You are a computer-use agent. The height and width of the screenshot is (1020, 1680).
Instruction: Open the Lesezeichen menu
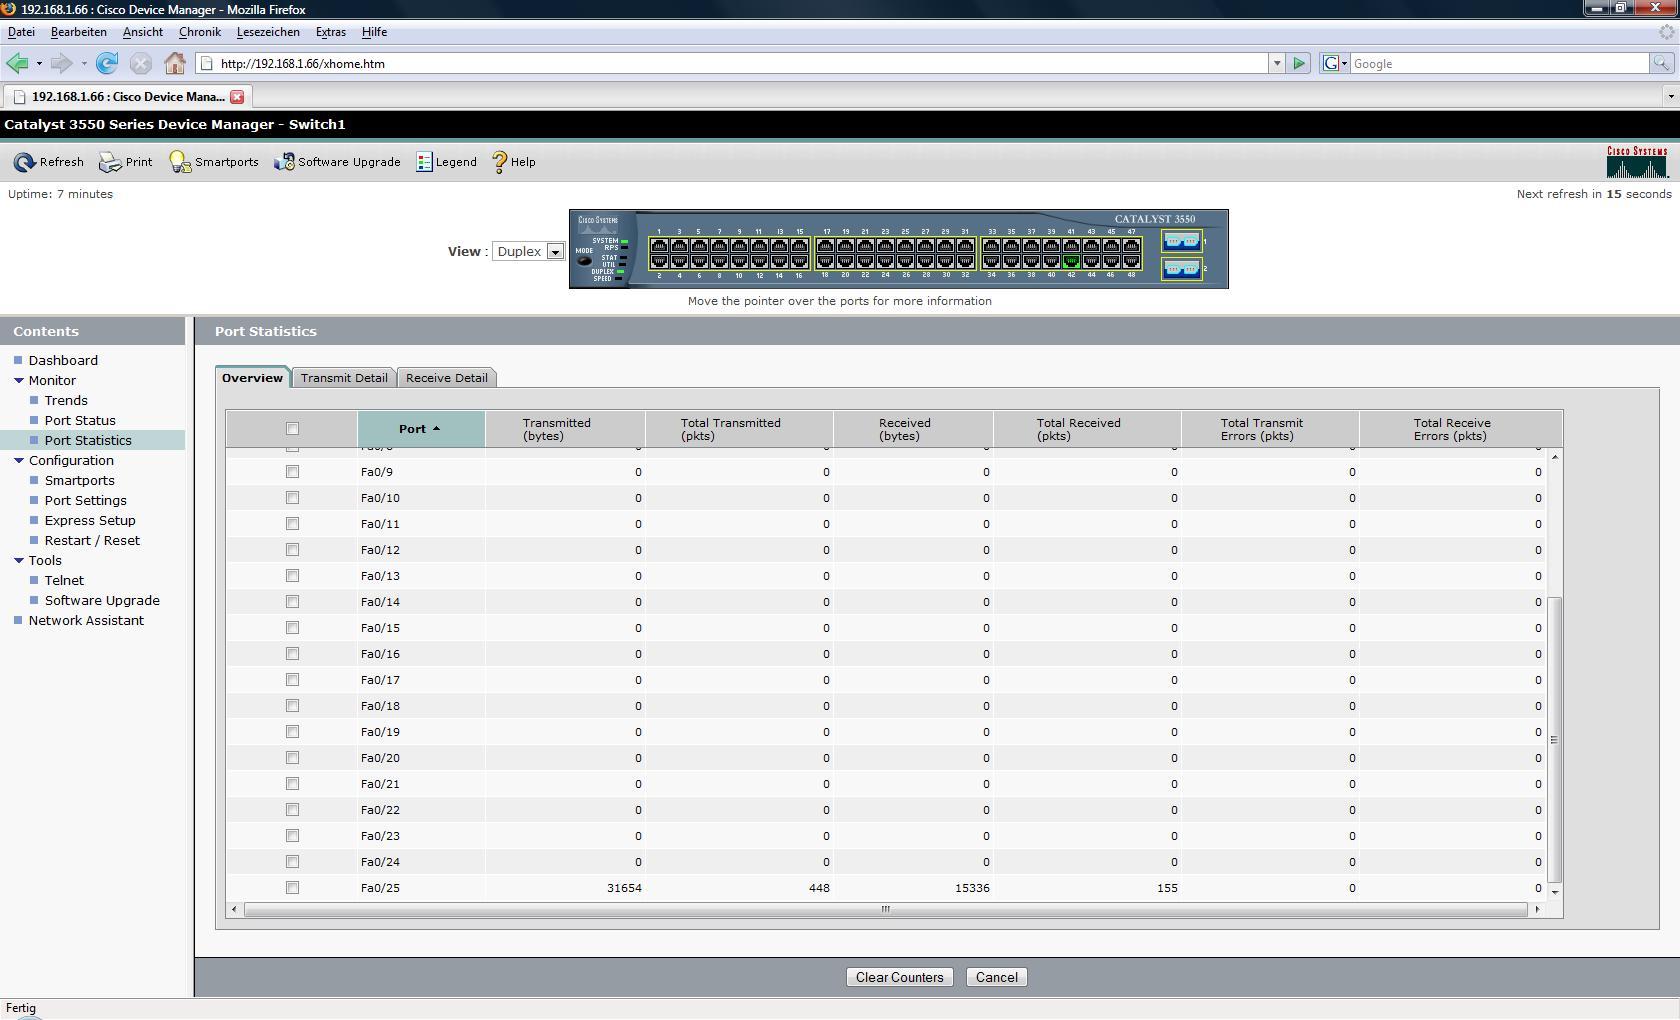pos(268,32)
